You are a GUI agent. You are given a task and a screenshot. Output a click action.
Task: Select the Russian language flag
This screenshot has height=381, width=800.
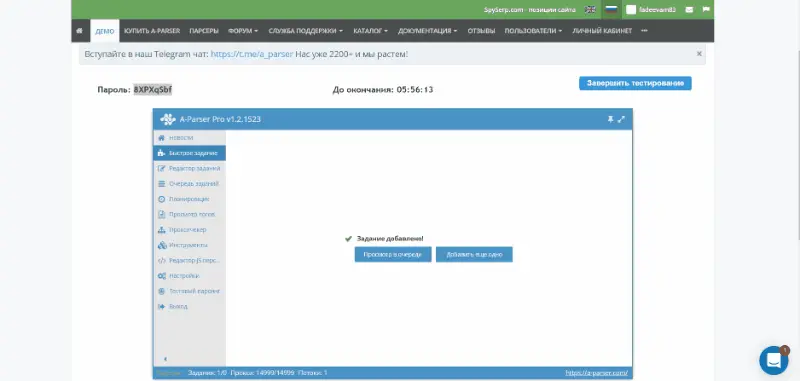(611, 10)
